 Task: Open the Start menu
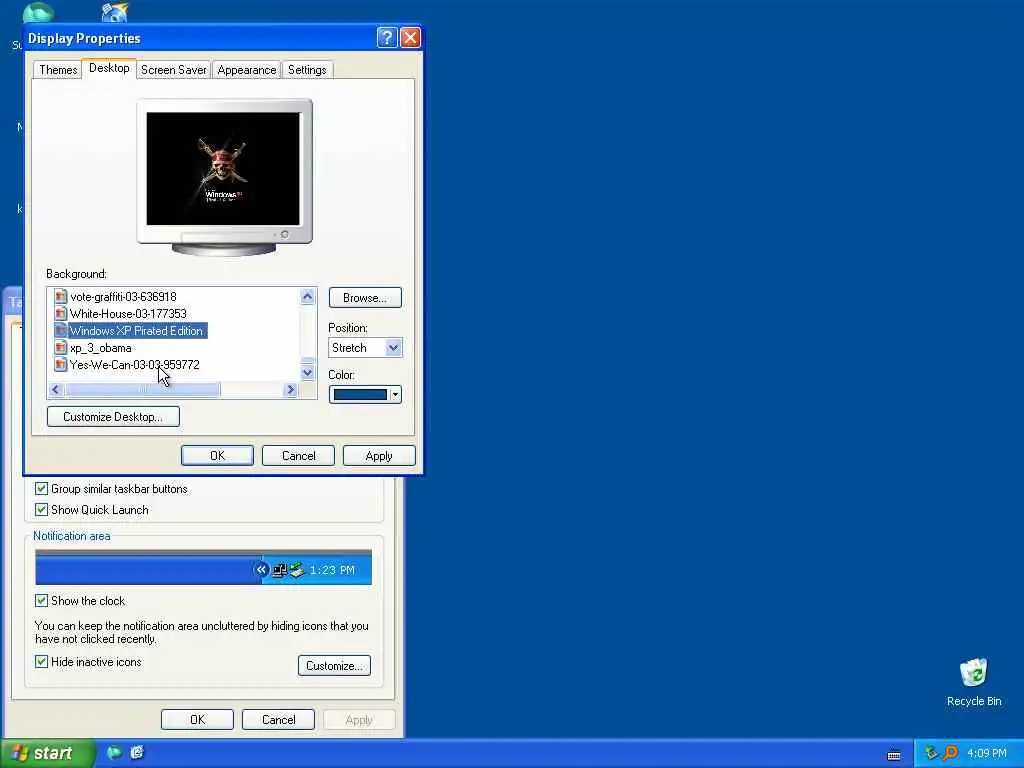(x=47, y=753)
